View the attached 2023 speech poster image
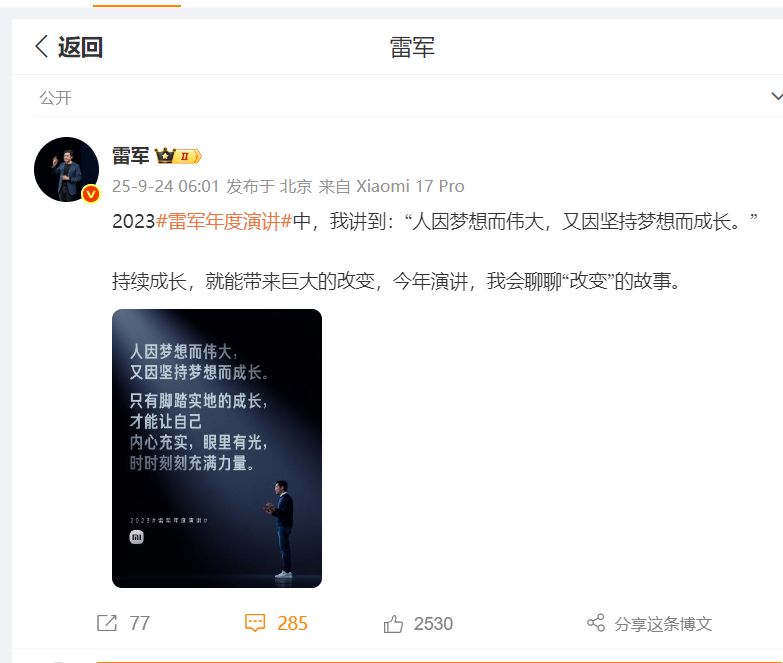 [x=217, y=448]
